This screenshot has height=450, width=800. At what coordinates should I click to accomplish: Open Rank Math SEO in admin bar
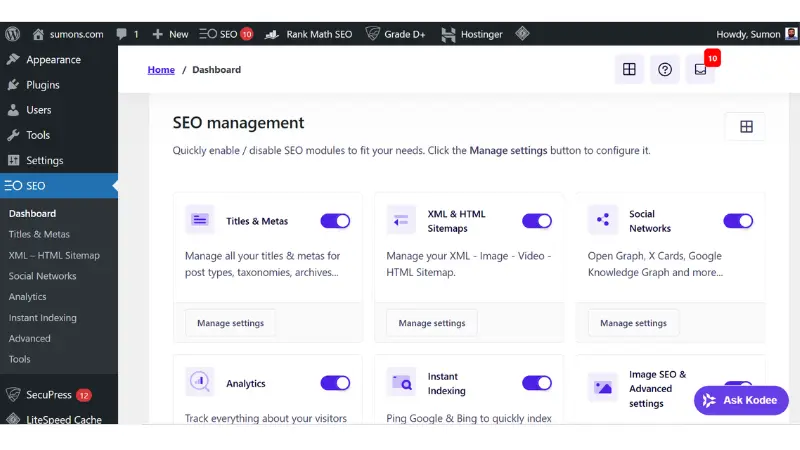point(309,34)
